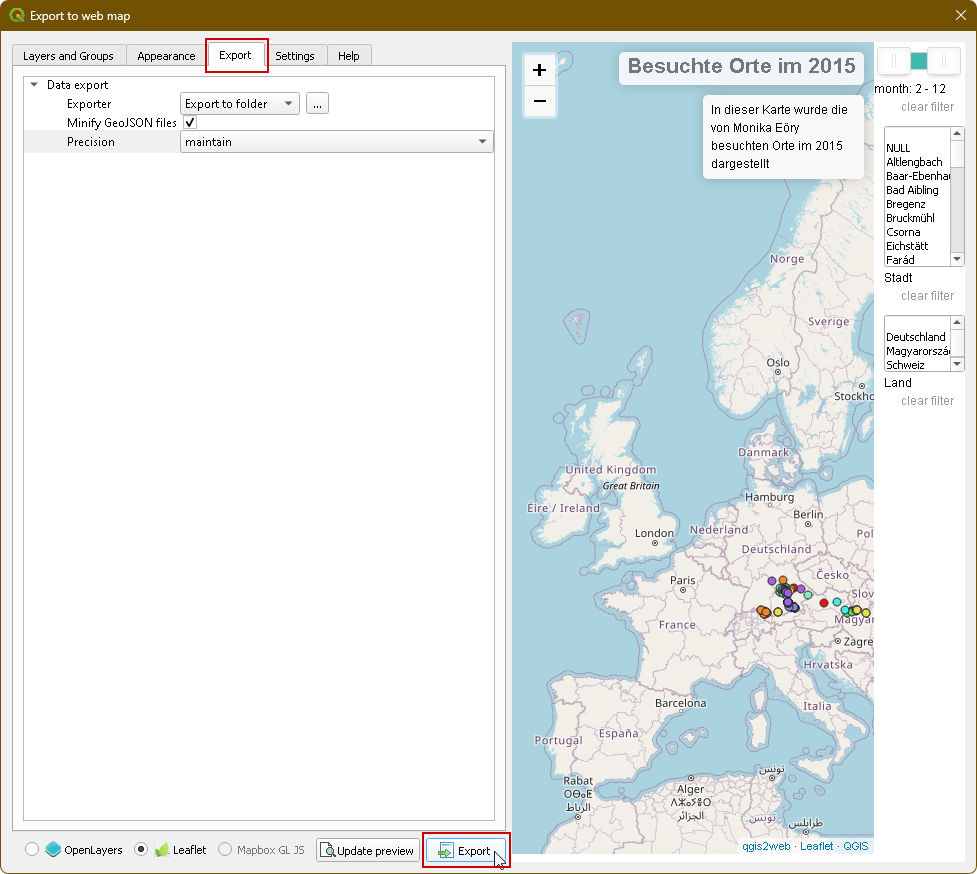
Task: Switch to the Layers and Groups tab
Action: tap(68, 56)
